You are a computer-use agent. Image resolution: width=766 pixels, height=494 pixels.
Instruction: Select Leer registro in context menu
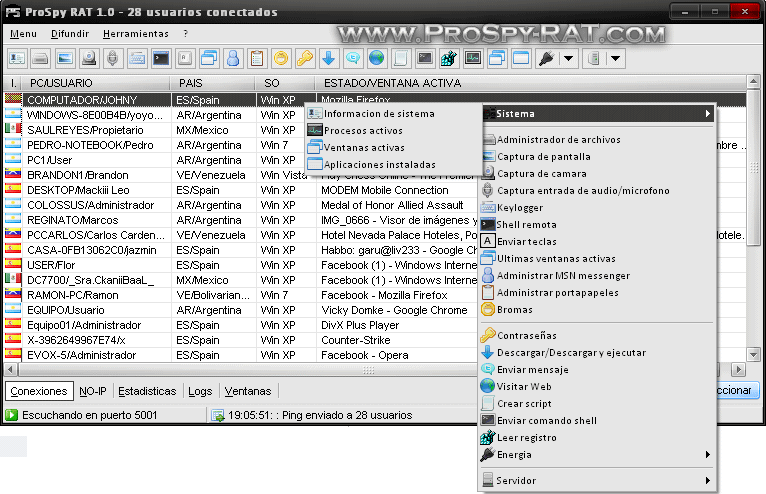click(x=598, y=438)
